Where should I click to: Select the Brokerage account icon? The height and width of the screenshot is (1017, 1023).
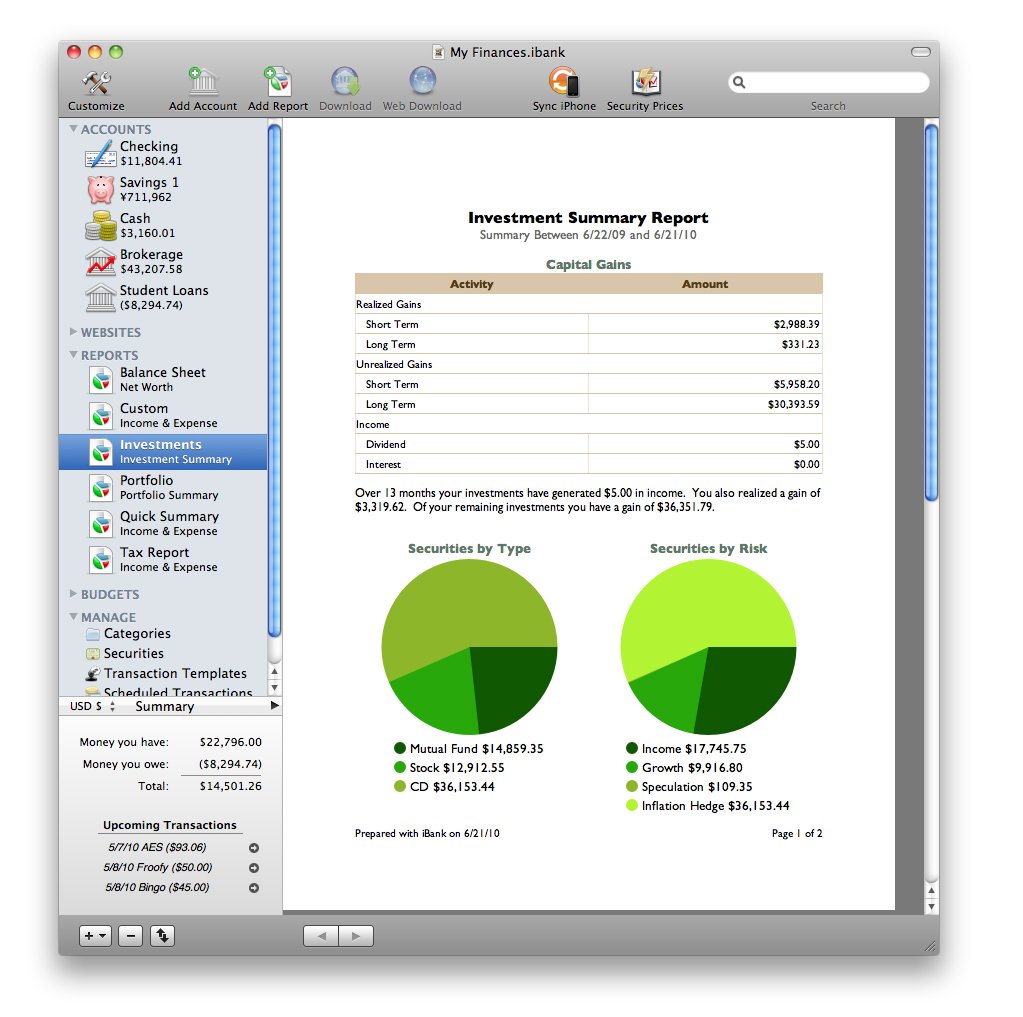click(100, 262)
